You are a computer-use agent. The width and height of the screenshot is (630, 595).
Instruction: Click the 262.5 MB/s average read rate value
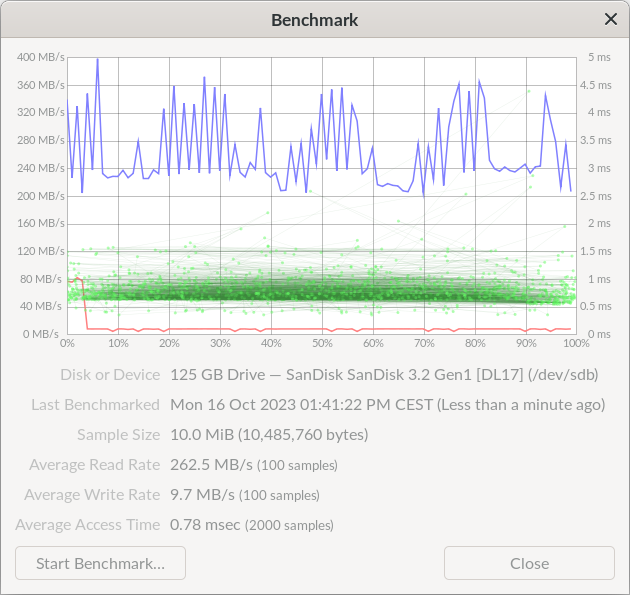point(211,465)
